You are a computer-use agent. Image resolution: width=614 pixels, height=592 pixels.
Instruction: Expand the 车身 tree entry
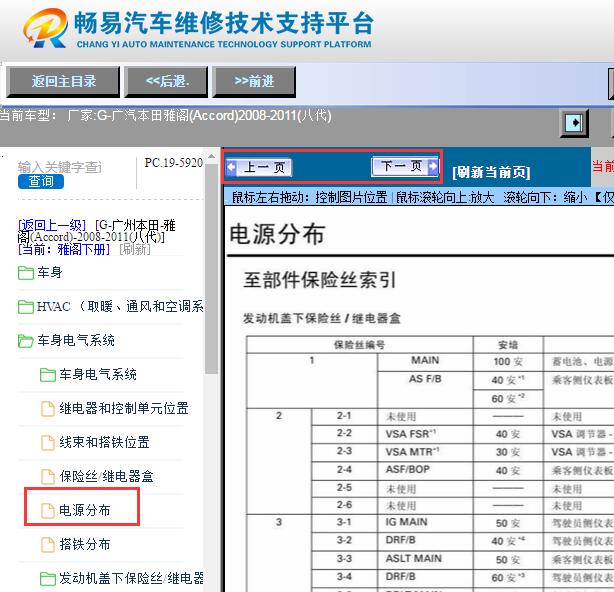pos(50,273)
